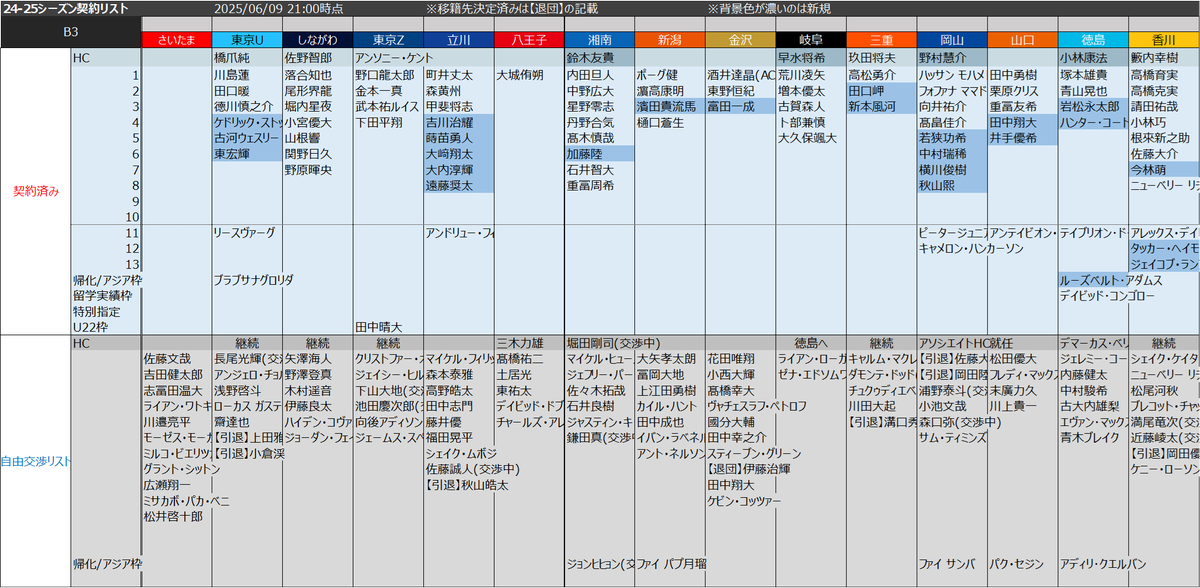The image size is (1200, 588).
Task: Select the さいたま team header cell
Action: point(177,40)
